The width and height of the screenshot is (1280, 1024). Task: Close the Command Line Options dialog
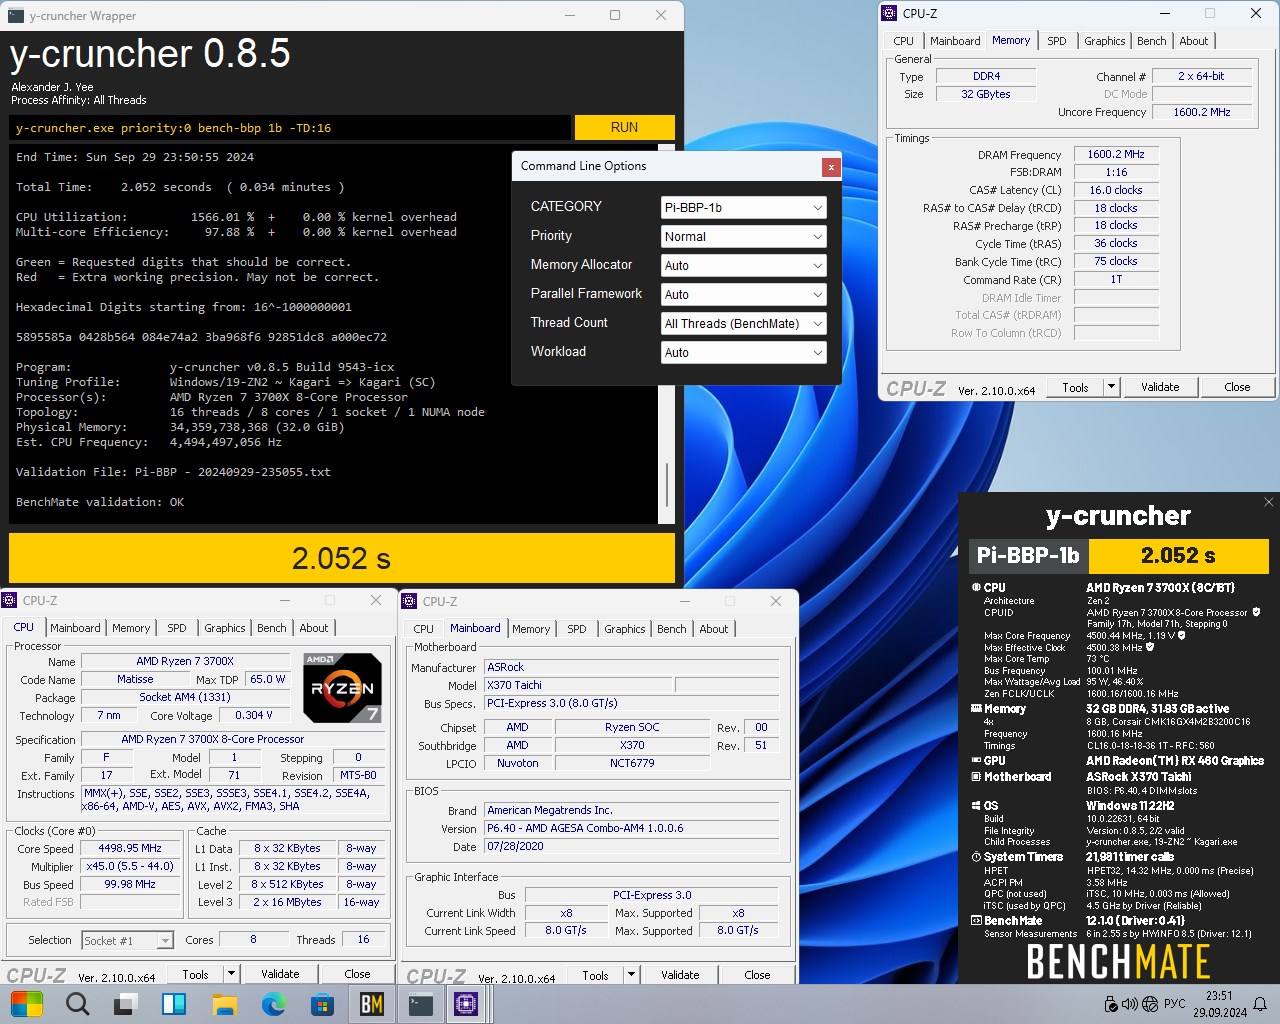[830, 167]
